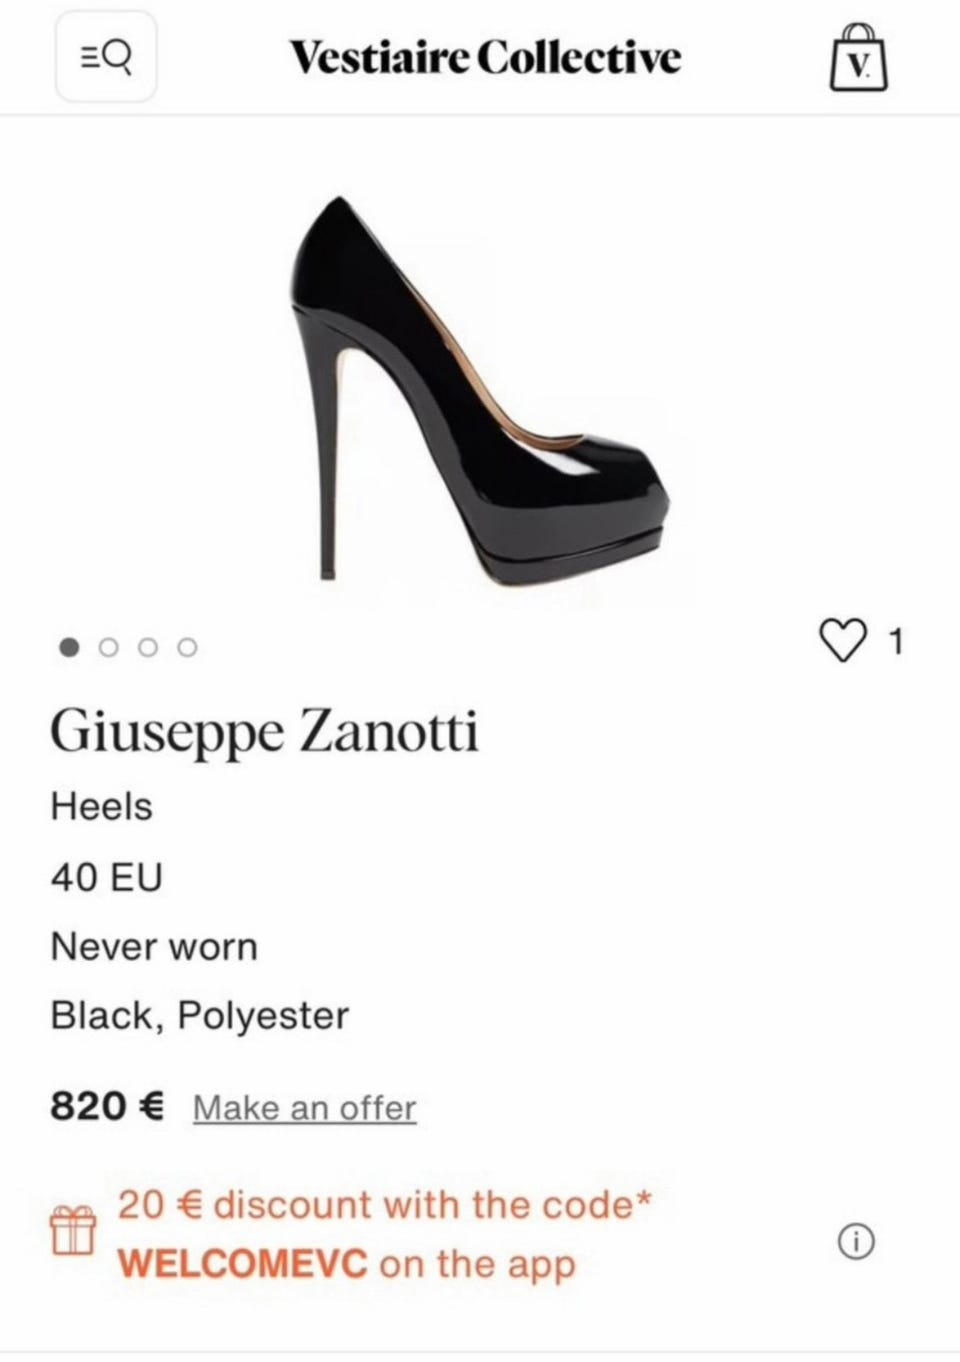Click the 820 € price

click(x=107, y=1106)
